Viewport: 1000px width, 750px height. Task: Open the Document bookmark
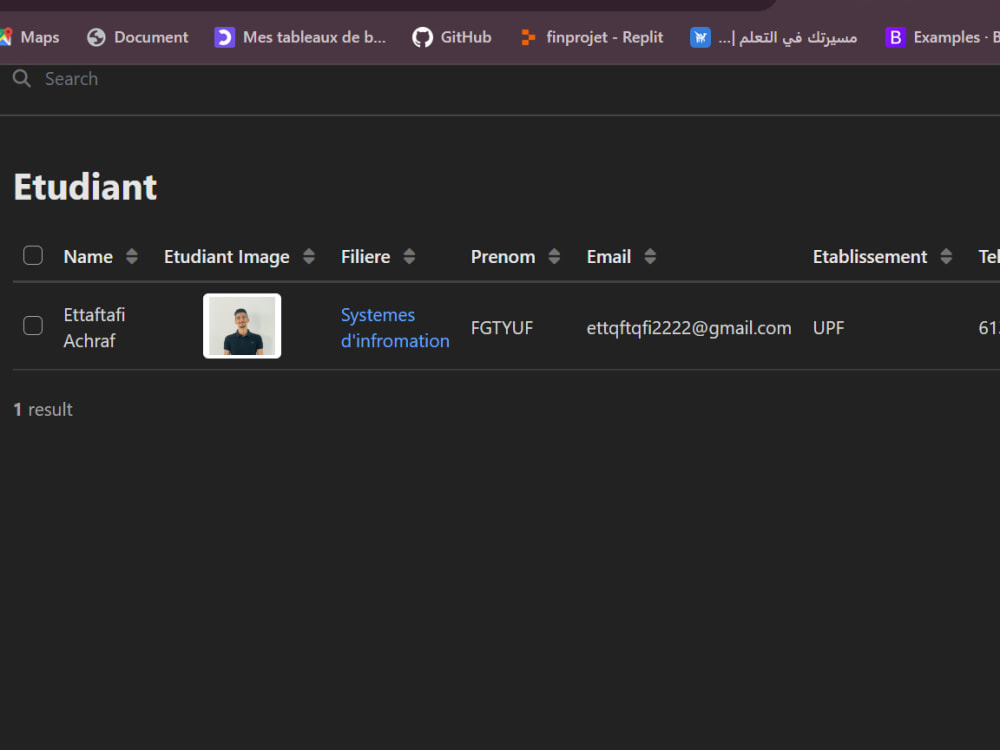138,37
